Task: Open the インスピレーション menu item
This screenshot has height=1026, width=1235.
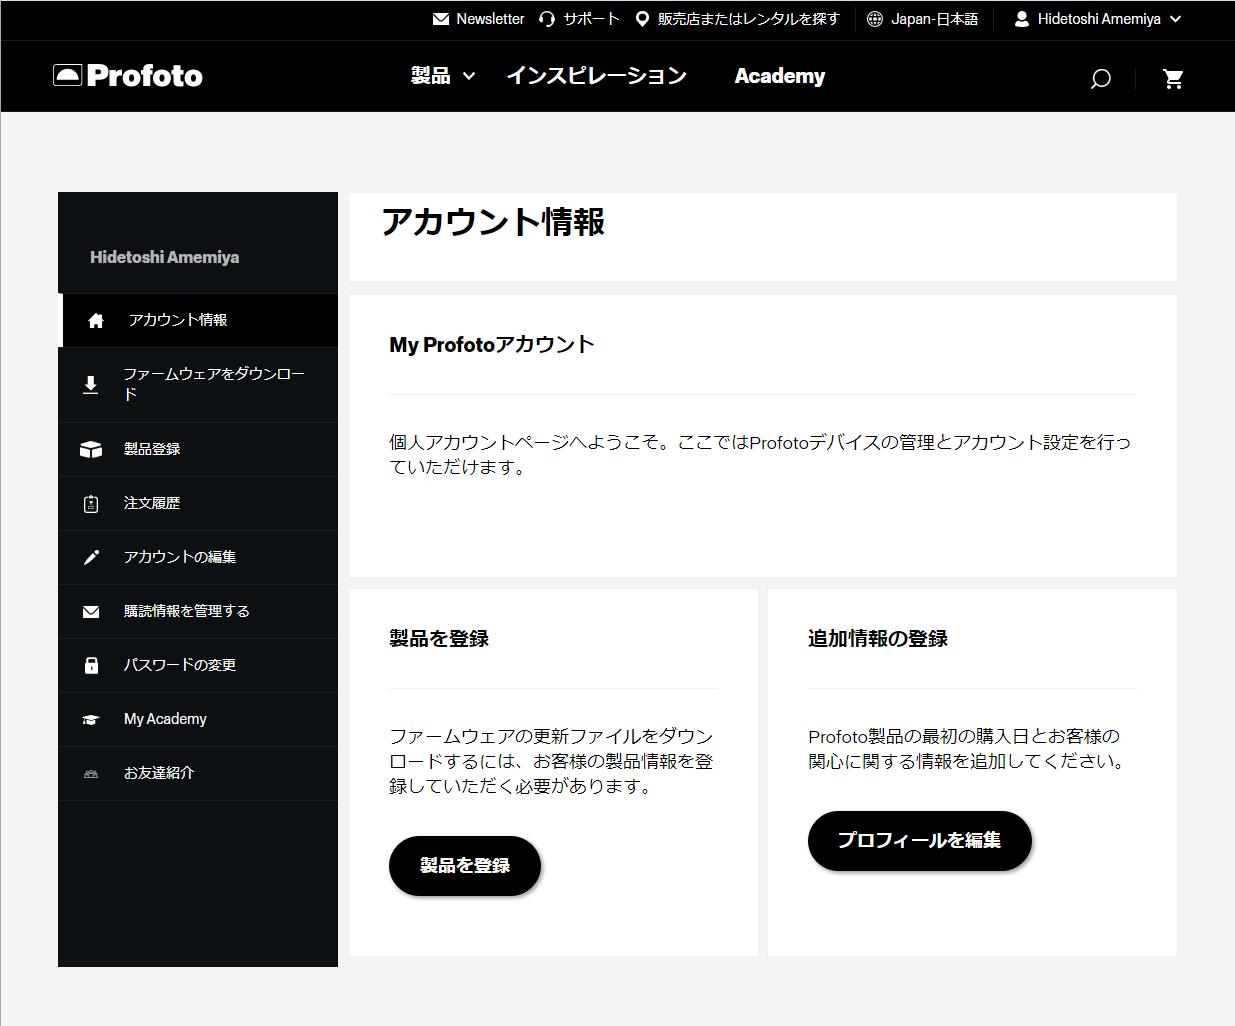Action: tap(597, 76)
